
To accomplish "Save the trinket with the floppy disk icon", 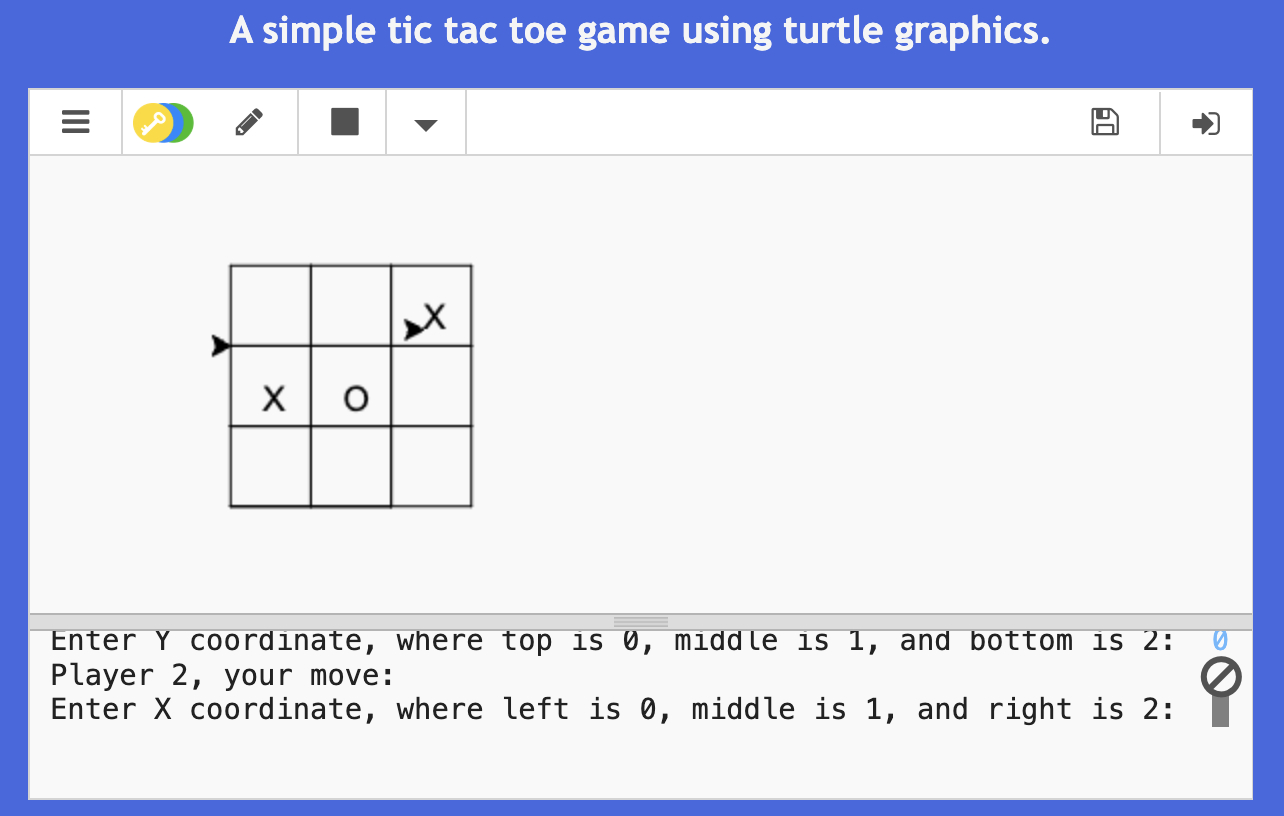I will [1105, 122].
